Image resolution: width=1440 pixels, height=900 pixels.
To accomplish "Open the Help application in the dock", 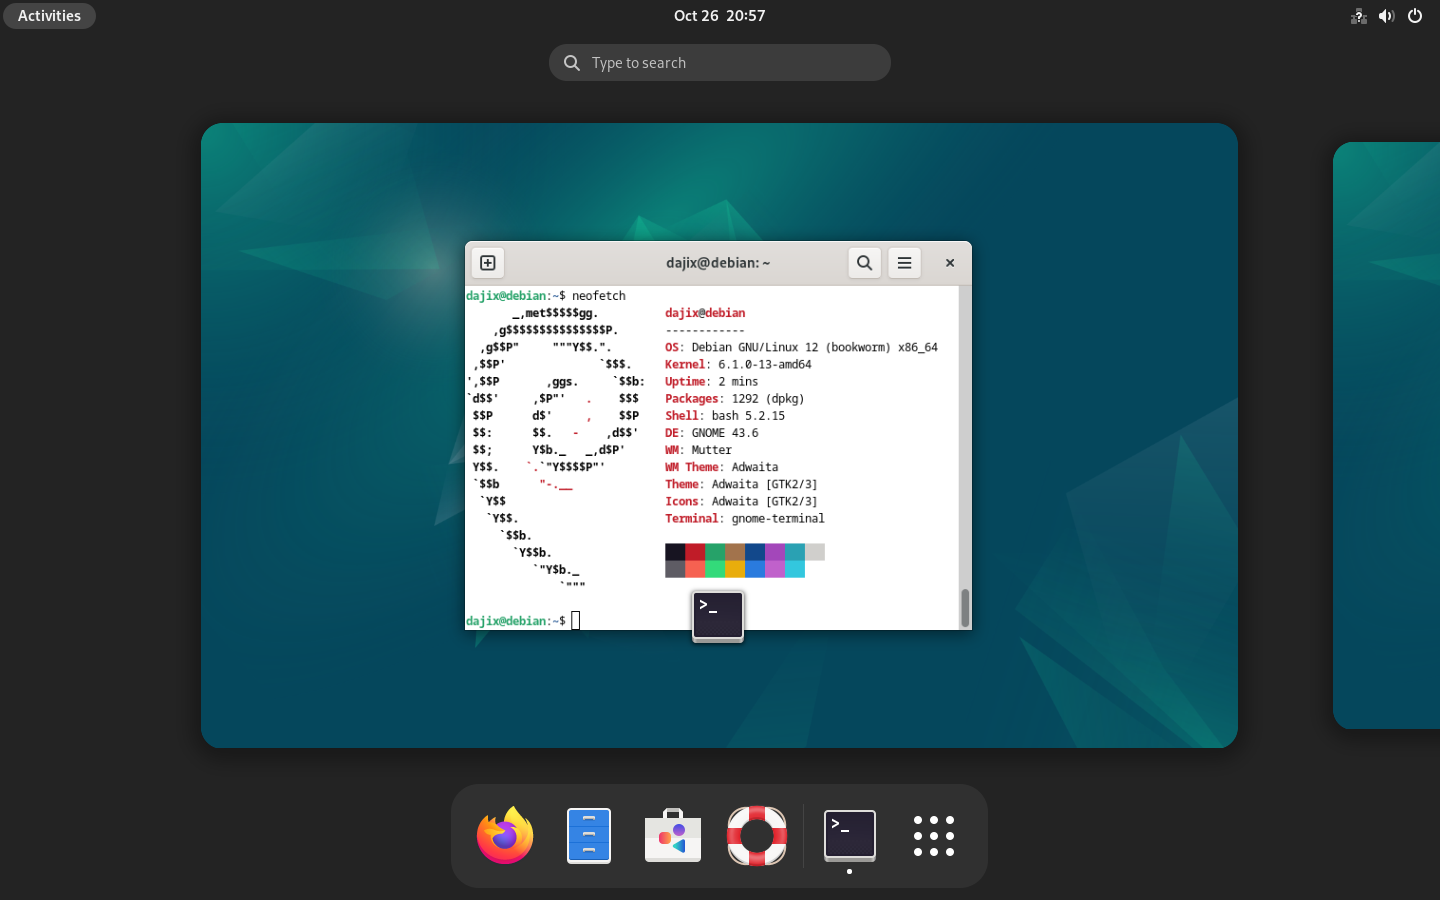I will tap(756, 835).
